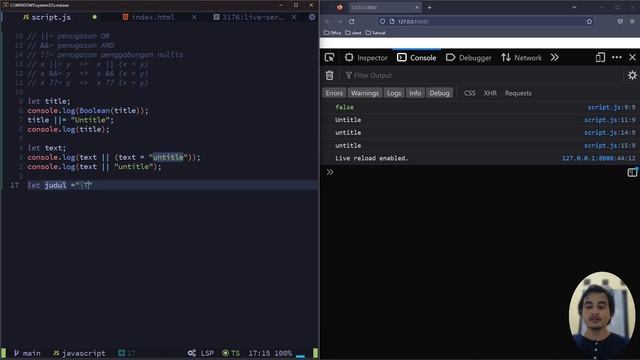Click the "Live reload enabled." message
Image resolution: width=640 pixels, height=360 pixels.
click(371, 158)
